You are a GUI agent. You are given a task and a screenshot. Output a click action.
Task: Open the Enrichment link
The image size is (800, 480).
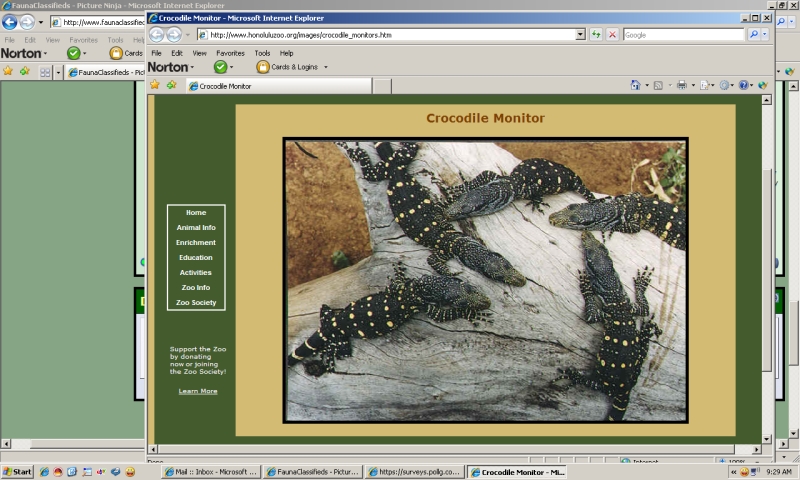click(196, 242)
